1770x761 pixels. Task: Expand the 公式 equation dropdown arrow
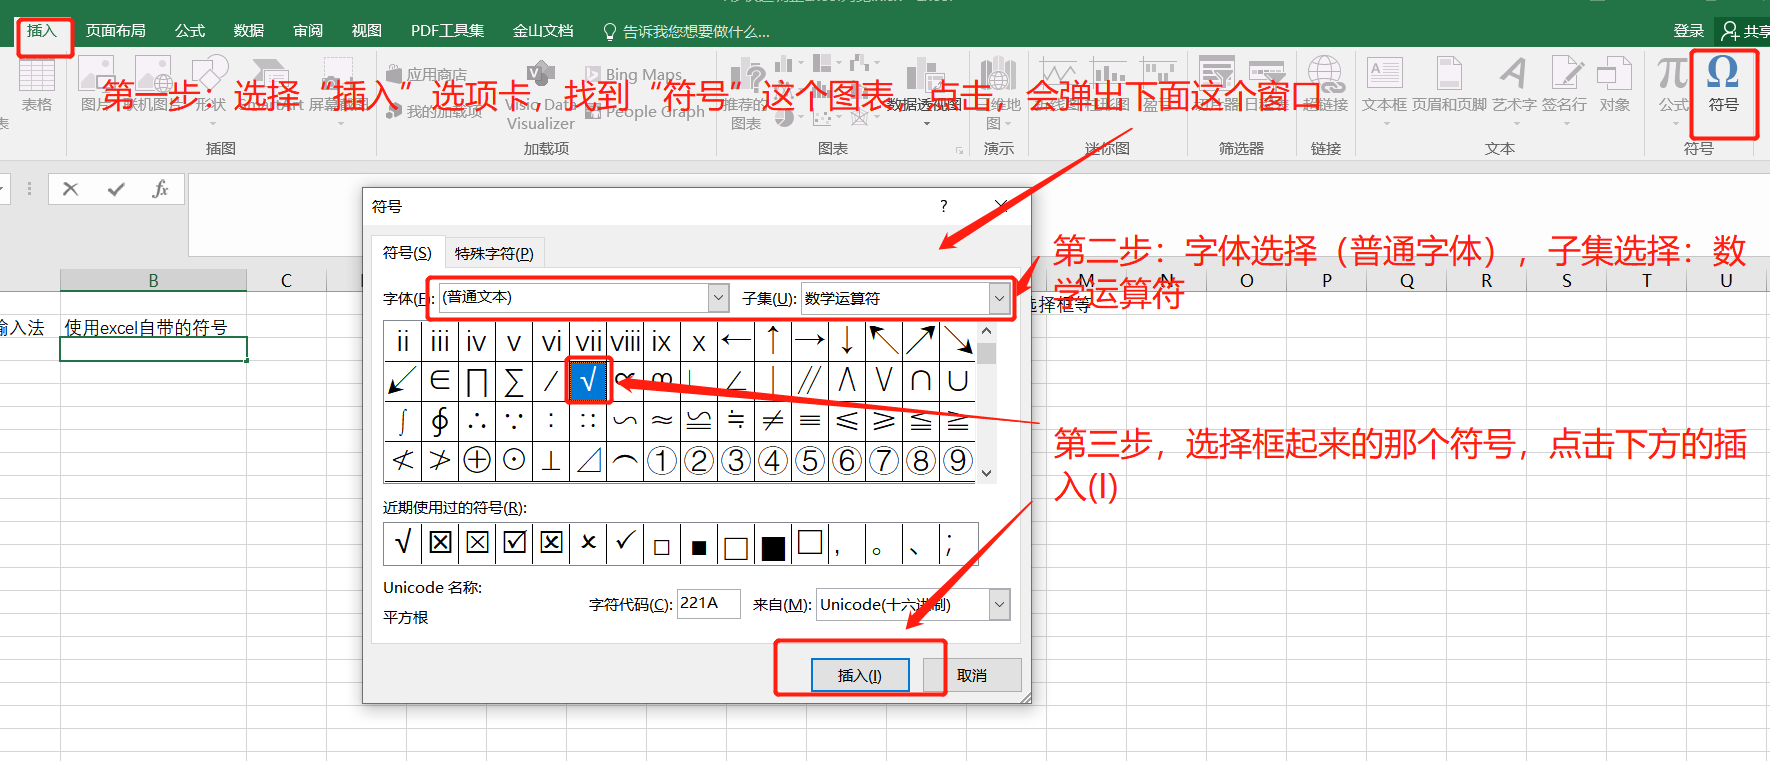pyautogui.click(x=1674, y=124)
